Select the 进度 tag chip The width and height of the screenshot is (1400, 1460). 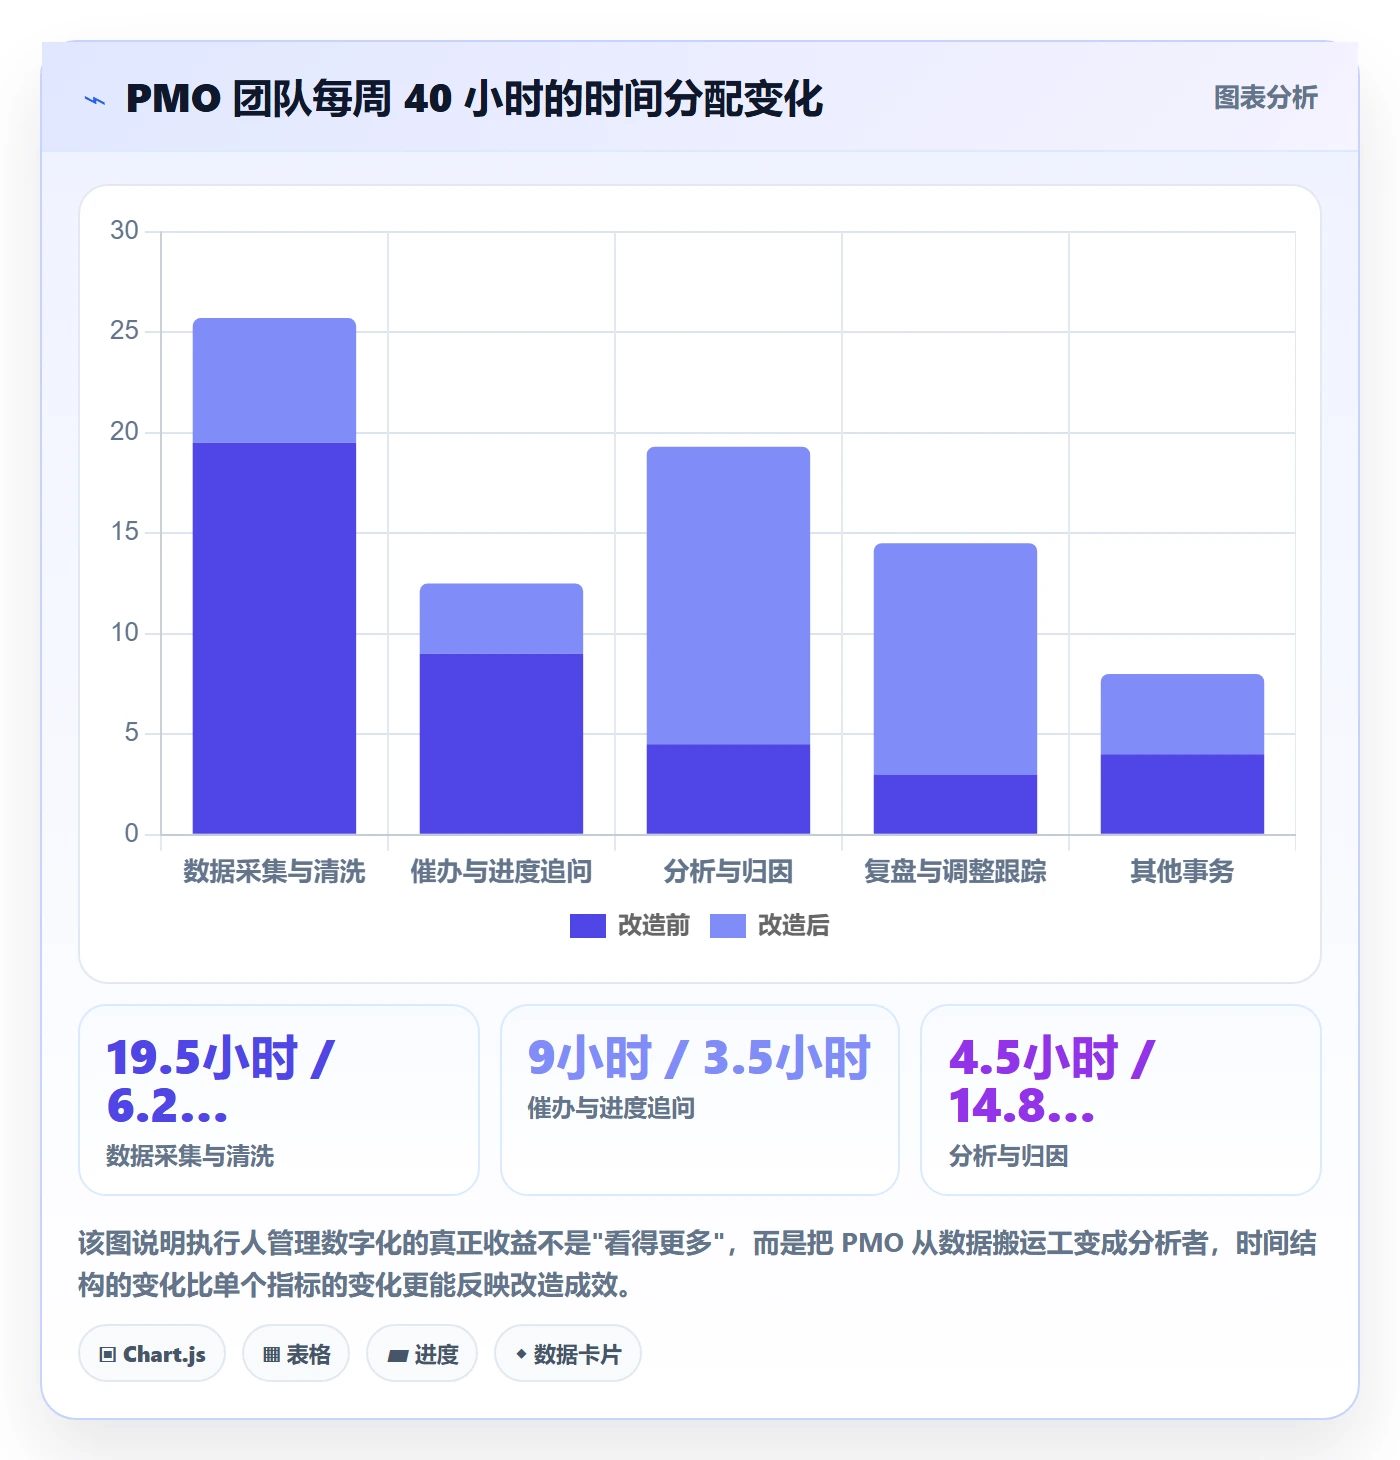pos(422,1354)
